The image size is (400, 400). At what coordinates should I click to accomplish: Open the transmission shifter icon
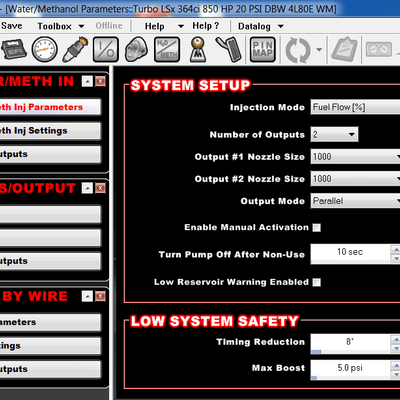coord(198,50)
